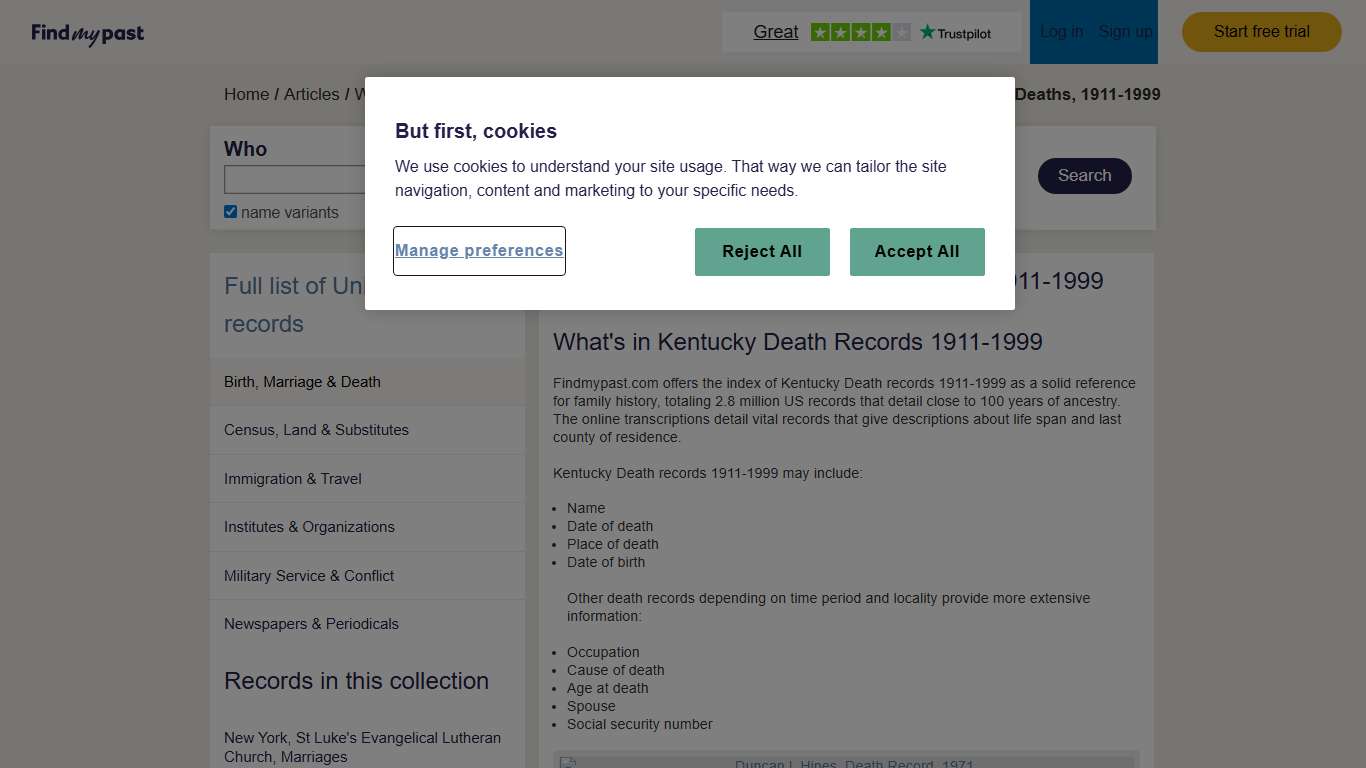Image resolution: width=1366 pixels, height=768 pixels.
Task: Expand the Birth, Marriage & Death category
Action: 301,382
